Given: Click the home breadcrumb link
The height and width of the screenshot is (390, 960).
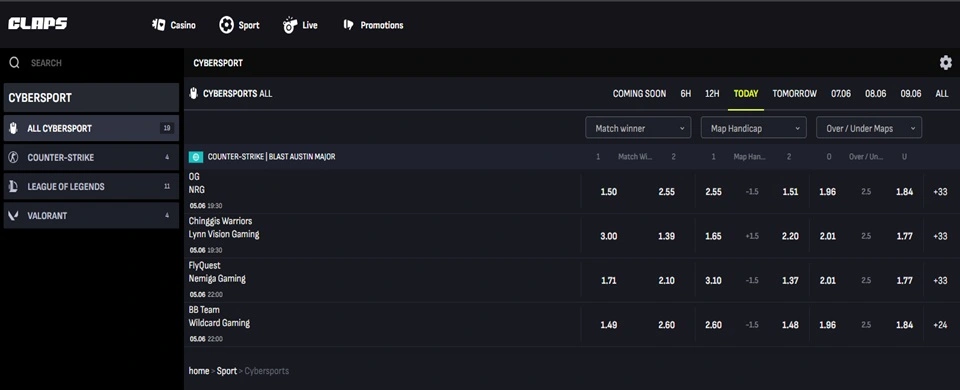Looking at the screenshot, I should click(x=198, y=371).
